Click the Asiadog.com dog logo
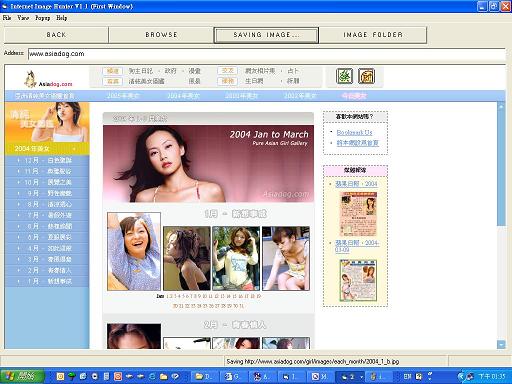512x384 pixels. point(48,79)
